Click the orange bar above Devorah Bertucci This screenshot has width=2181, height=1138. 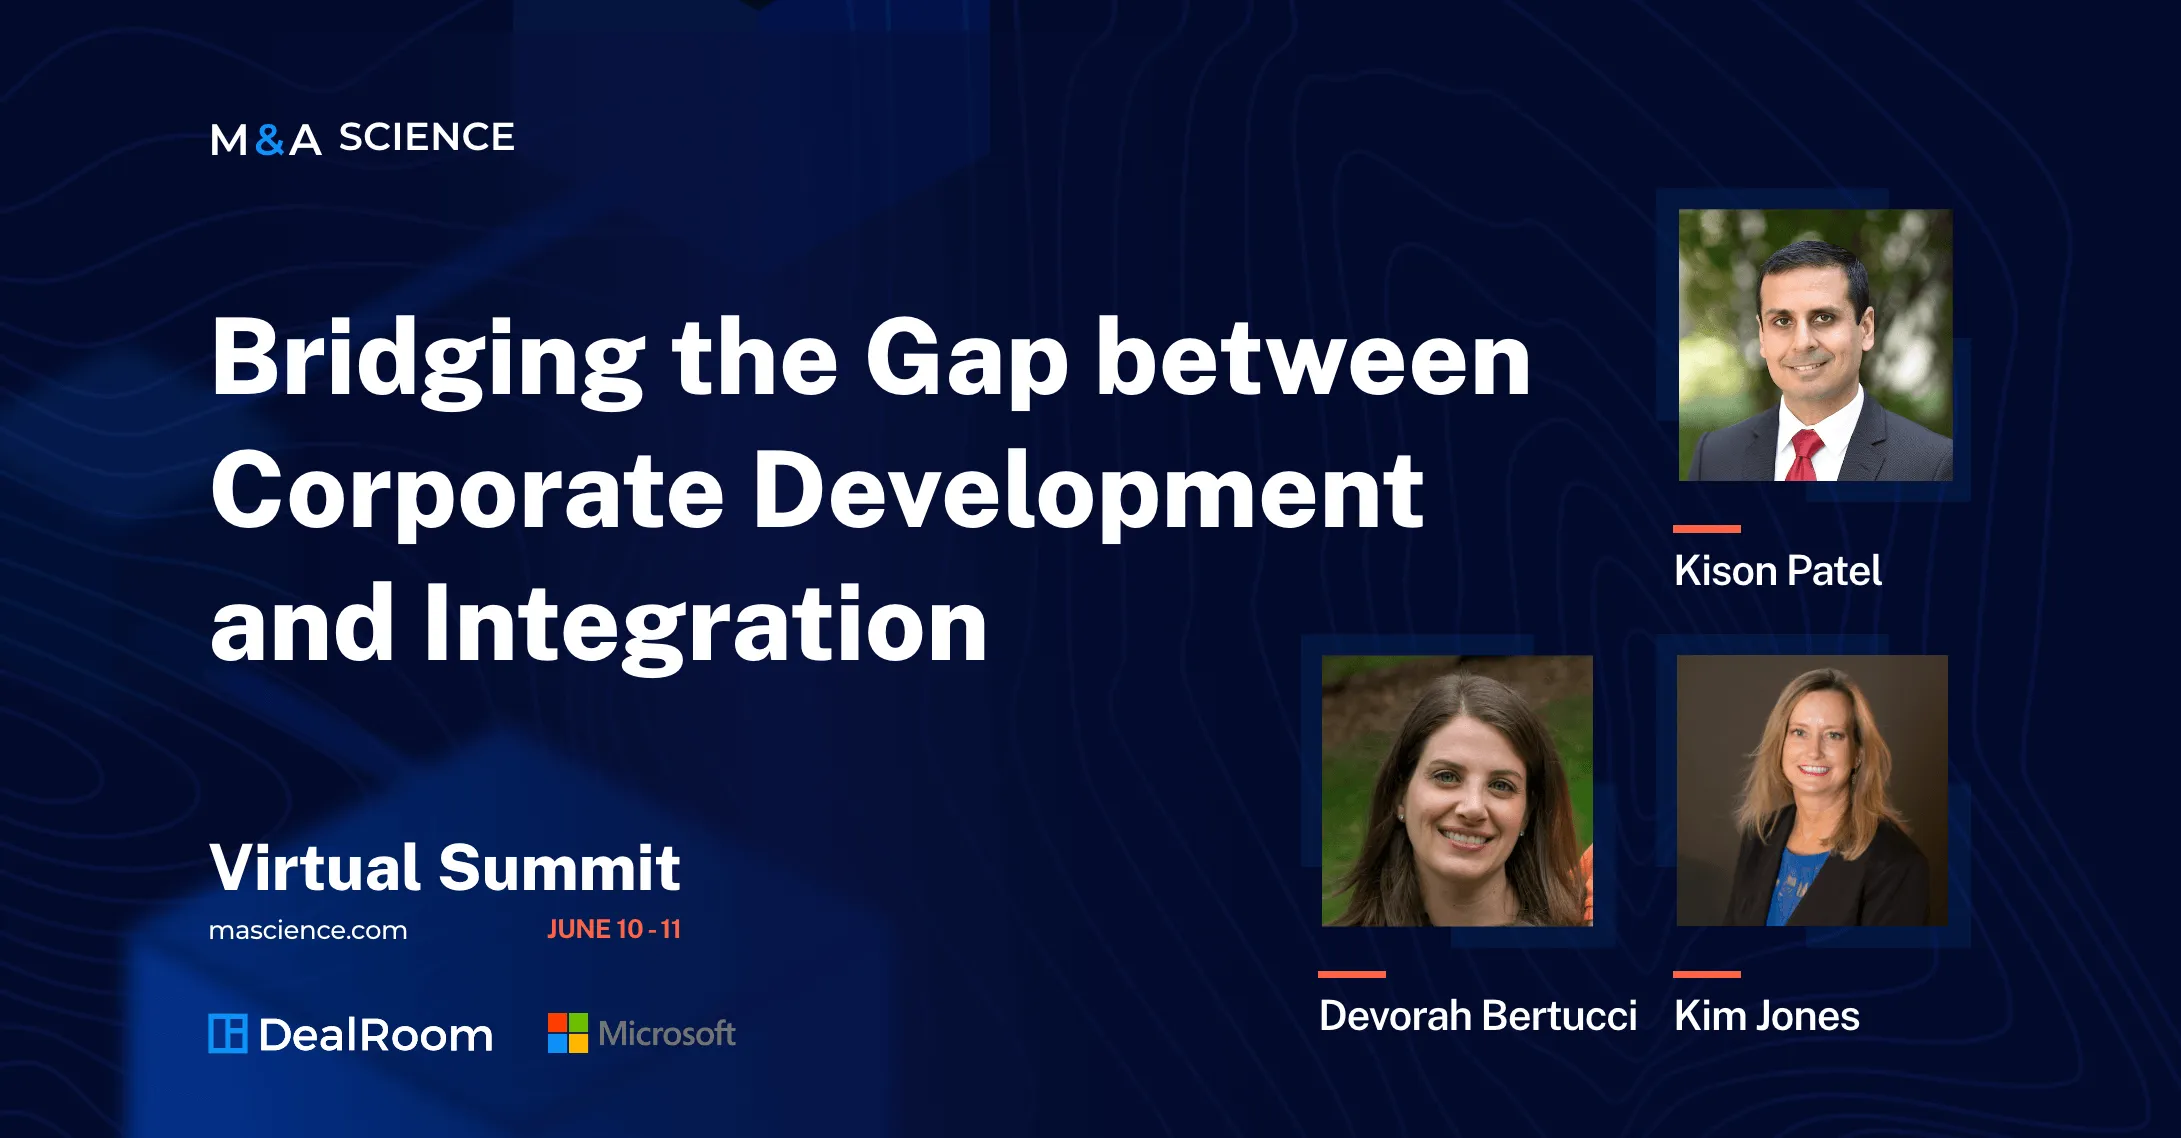pyautogui.click(x=1351, y=973)
